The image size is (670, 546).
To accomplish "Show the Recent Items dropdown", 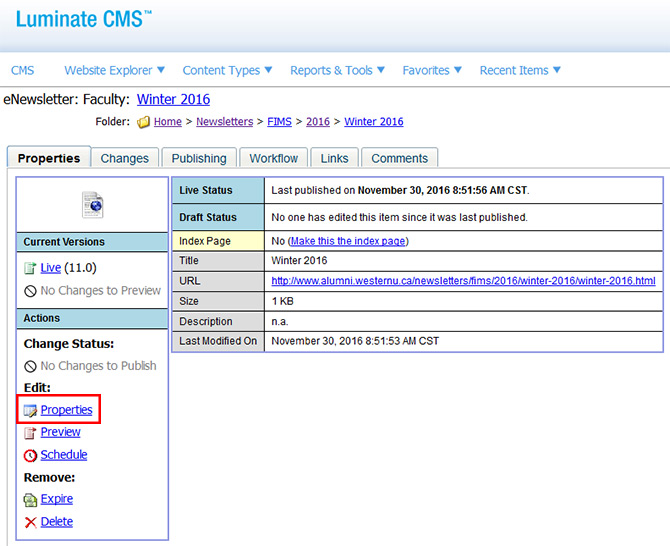I will (520, 70).
